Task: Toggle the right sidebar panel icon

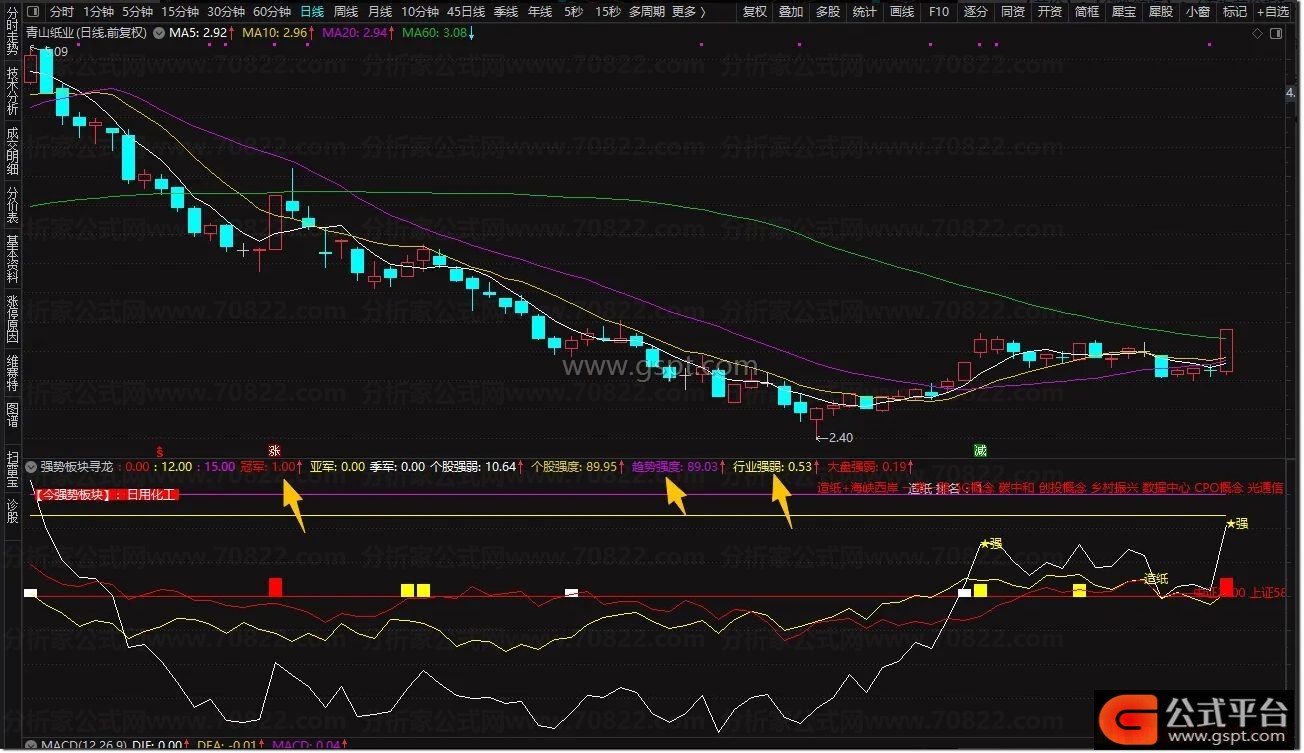Action: pos(1275,33)
